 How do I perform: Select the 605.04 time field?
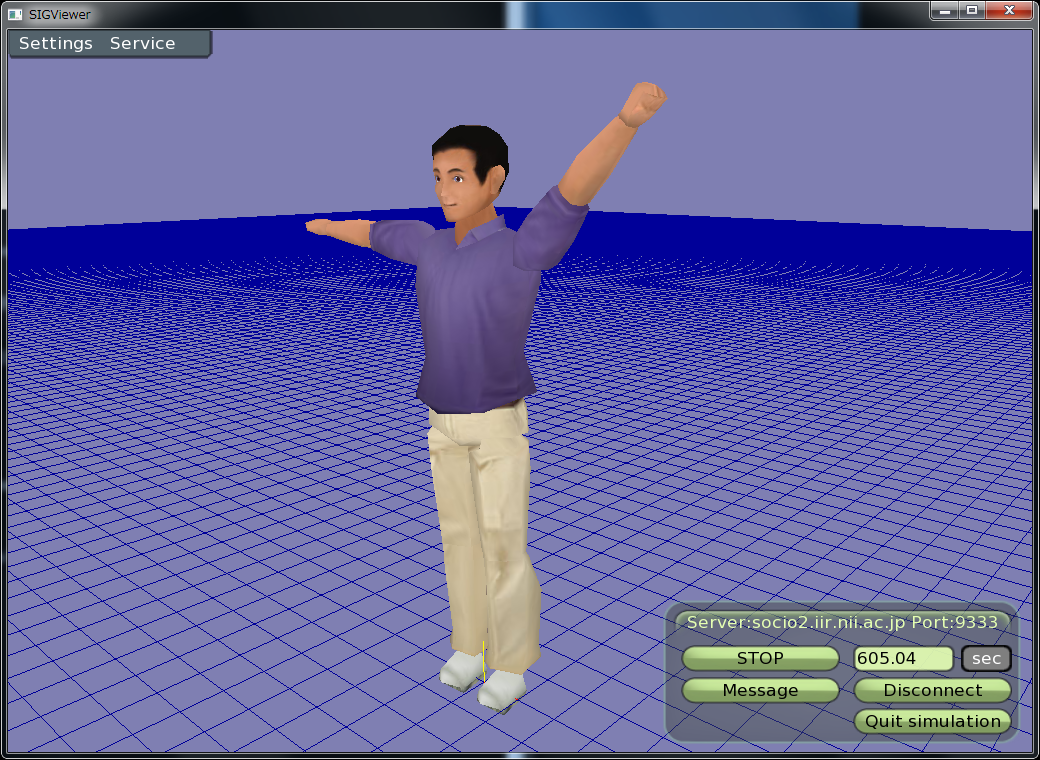[903, 658]
